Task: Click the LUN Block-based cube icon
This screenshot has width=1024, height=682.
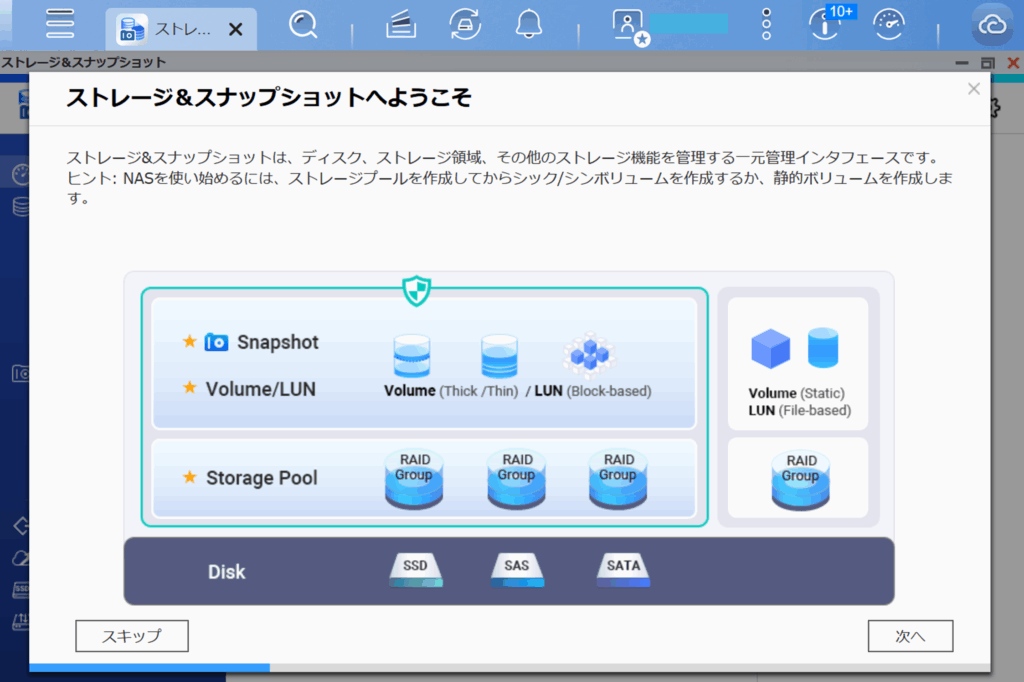Action: coord(589,353)
